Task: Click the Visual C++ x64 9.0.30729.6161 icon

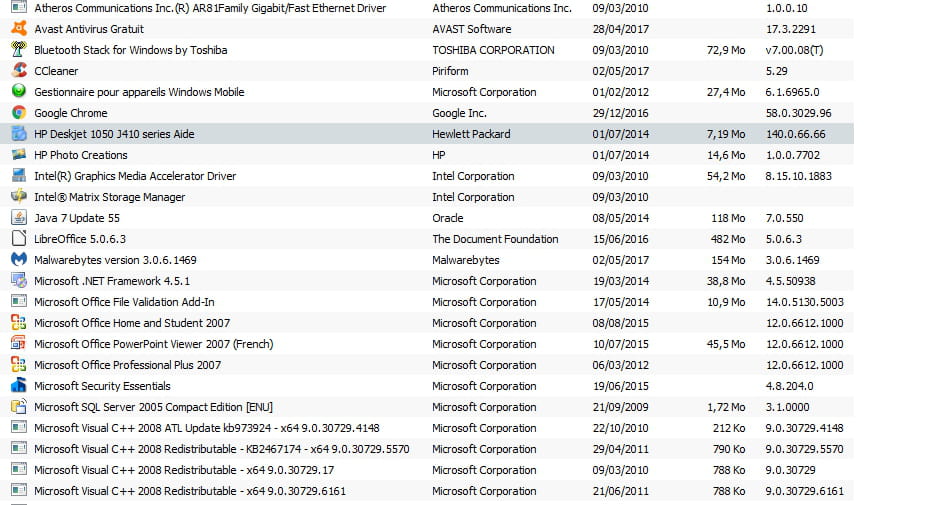Action: point(19,490)
